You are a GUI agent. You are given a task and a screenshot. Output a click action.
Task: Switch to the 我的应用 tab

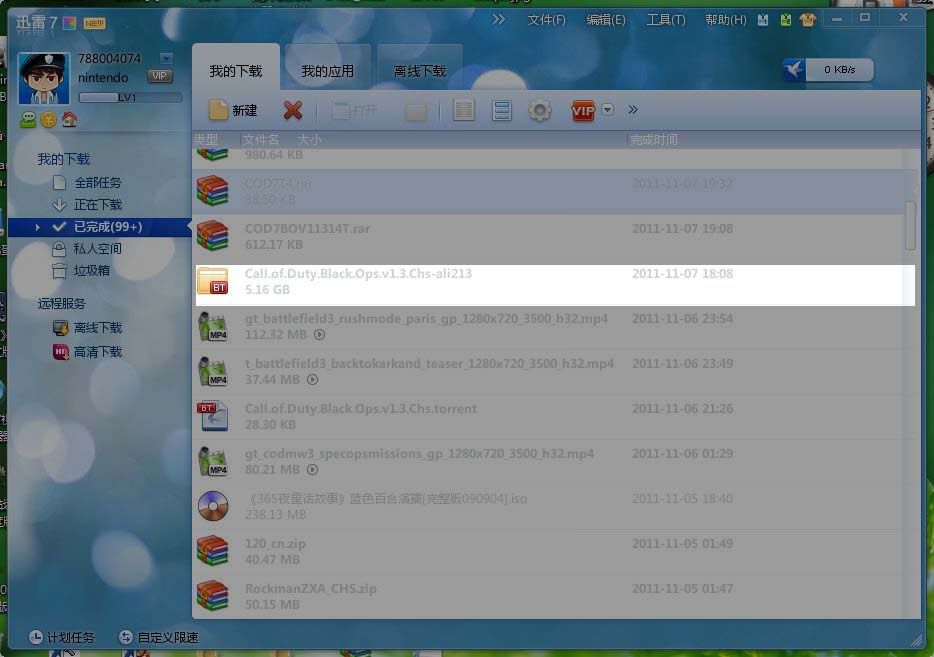point(327,71)
